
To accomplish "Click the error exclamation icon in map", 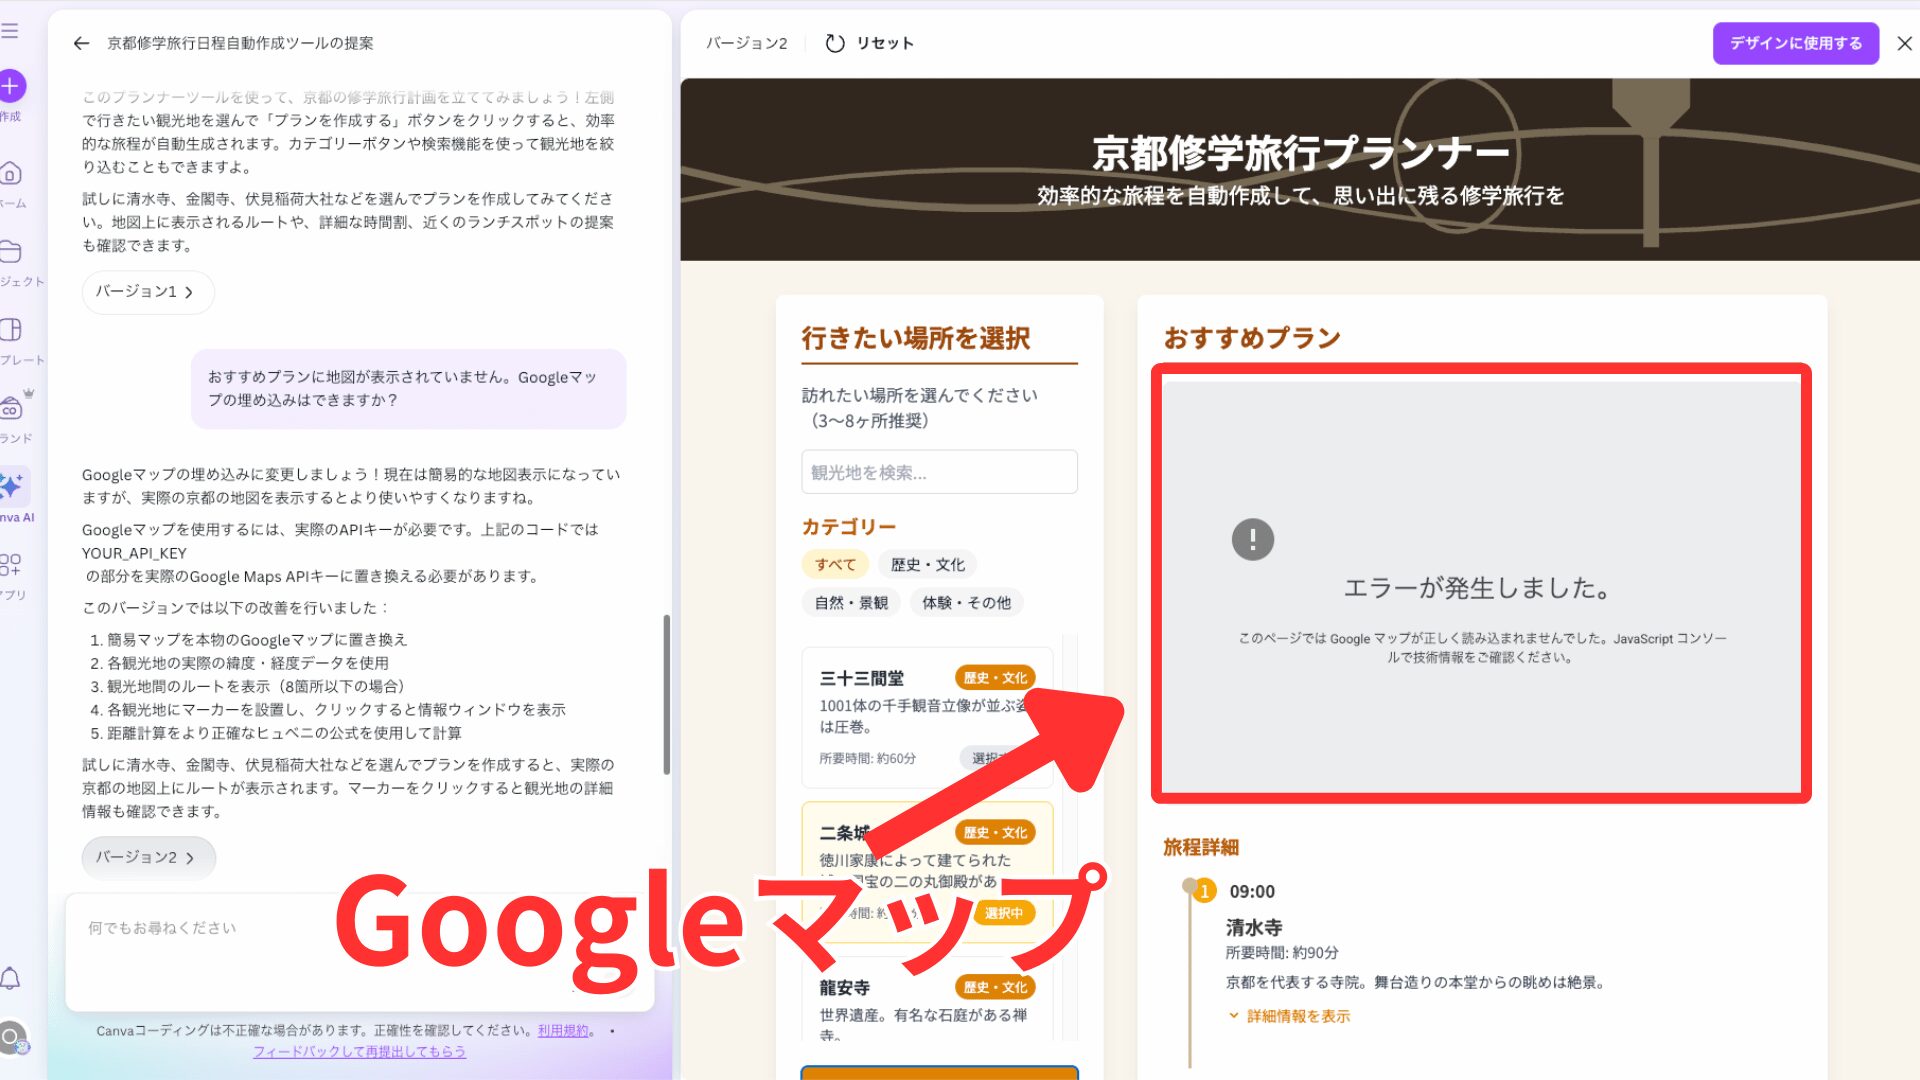I will pyautogui.click(x=1252, y=540).
